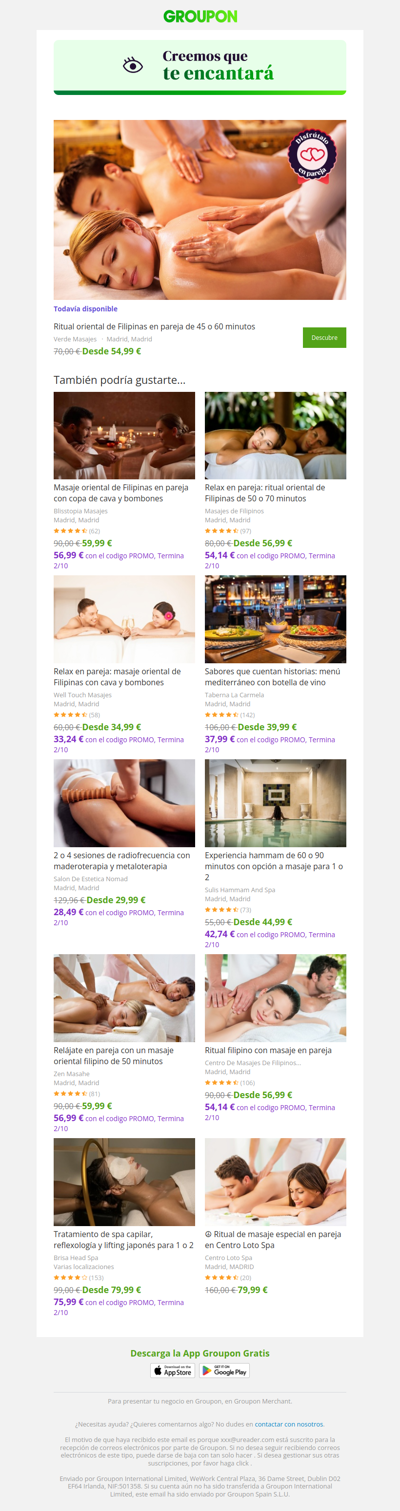Click Creemos que te encantará banner
400x1511 pixels.
(200, 67)
